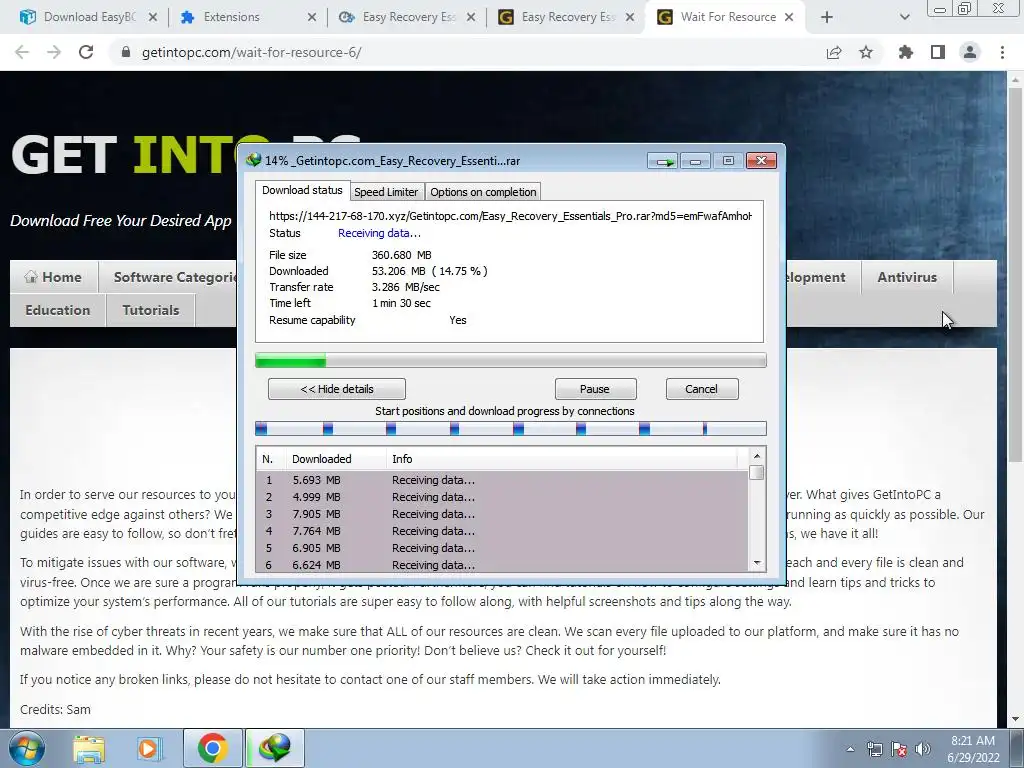
Task: Open Windows Explorer from taskbar
Action: tap(89, 748)
